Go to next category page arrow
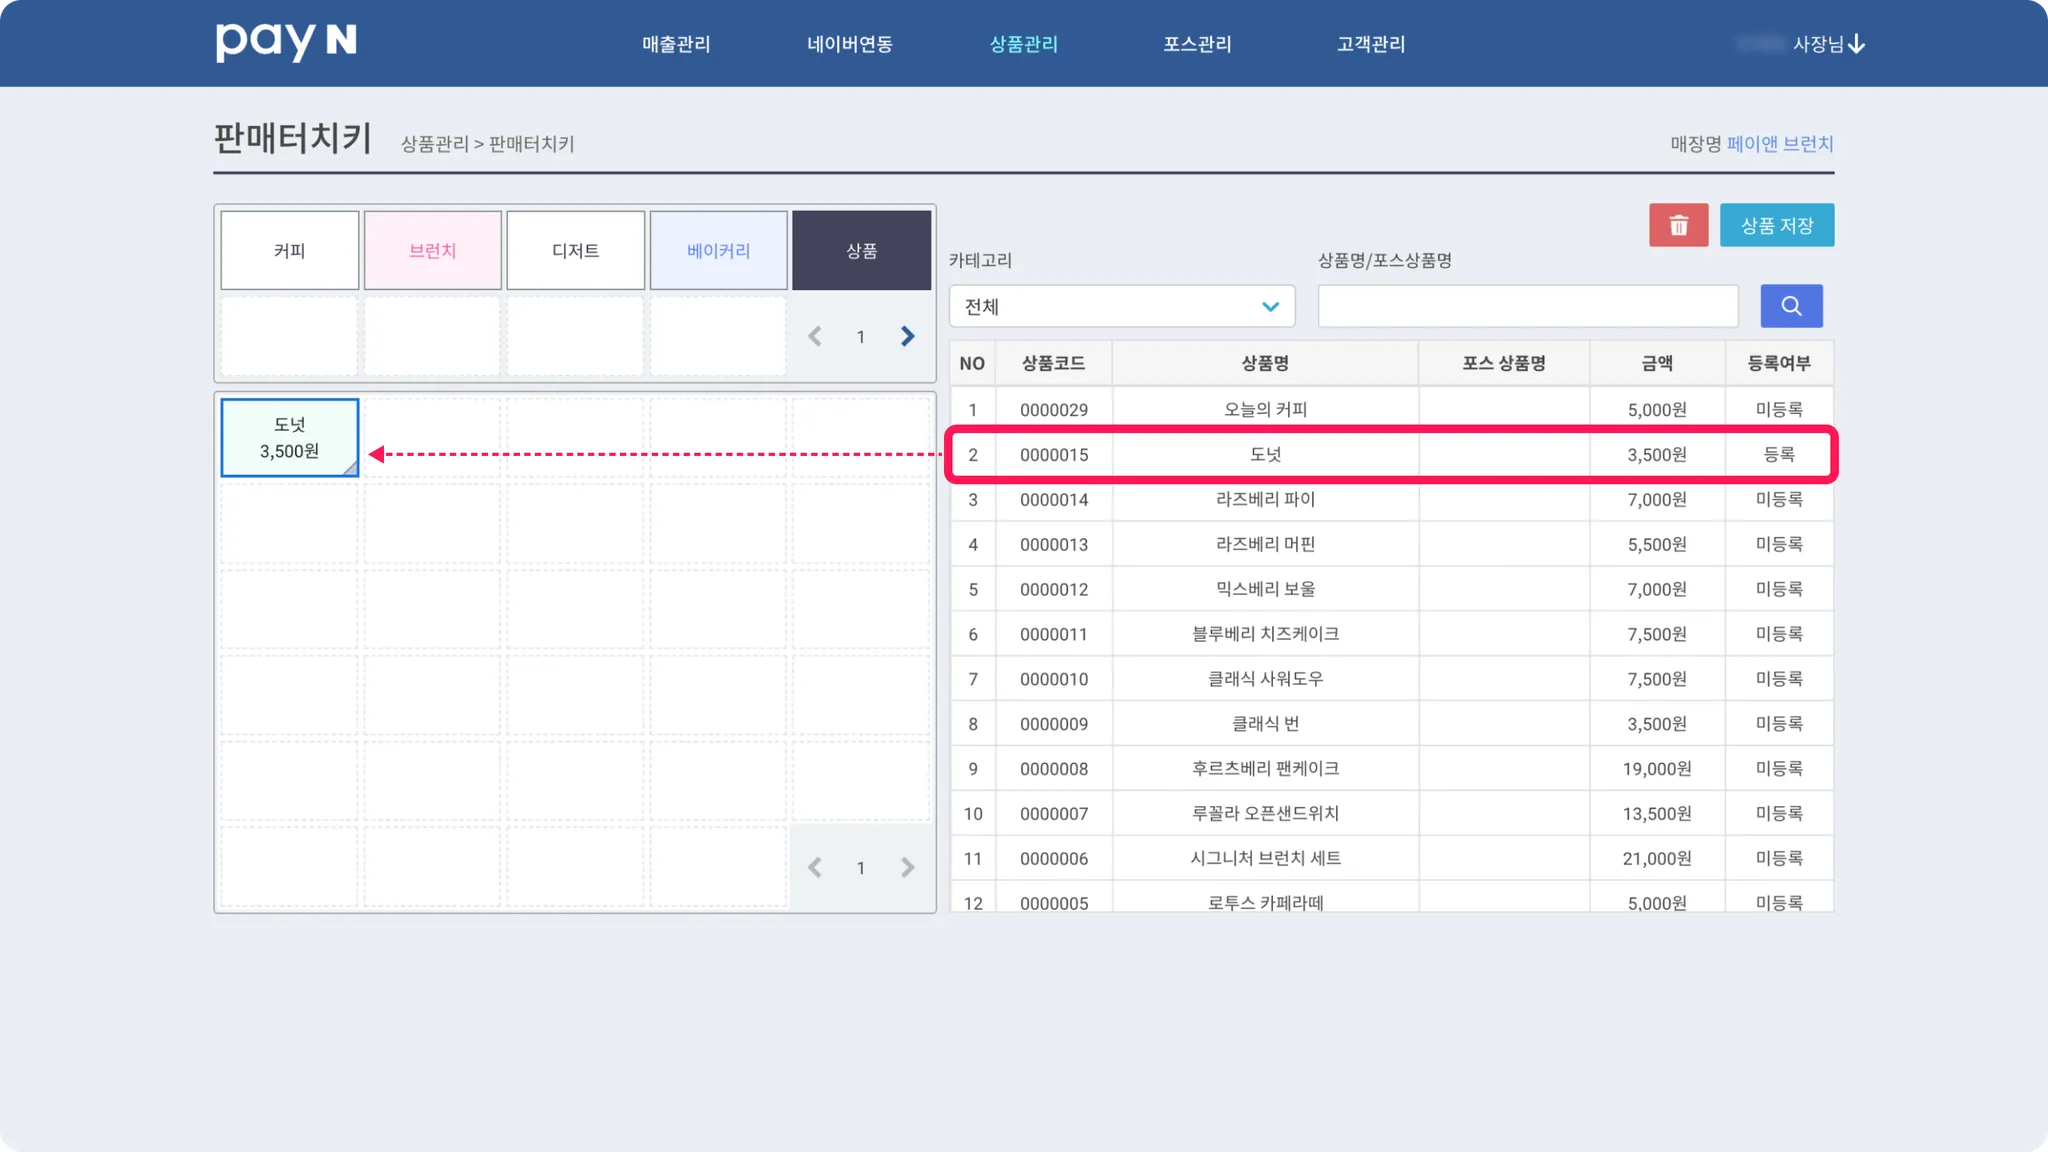2048x1152 pixels. [x=907, y=336]
